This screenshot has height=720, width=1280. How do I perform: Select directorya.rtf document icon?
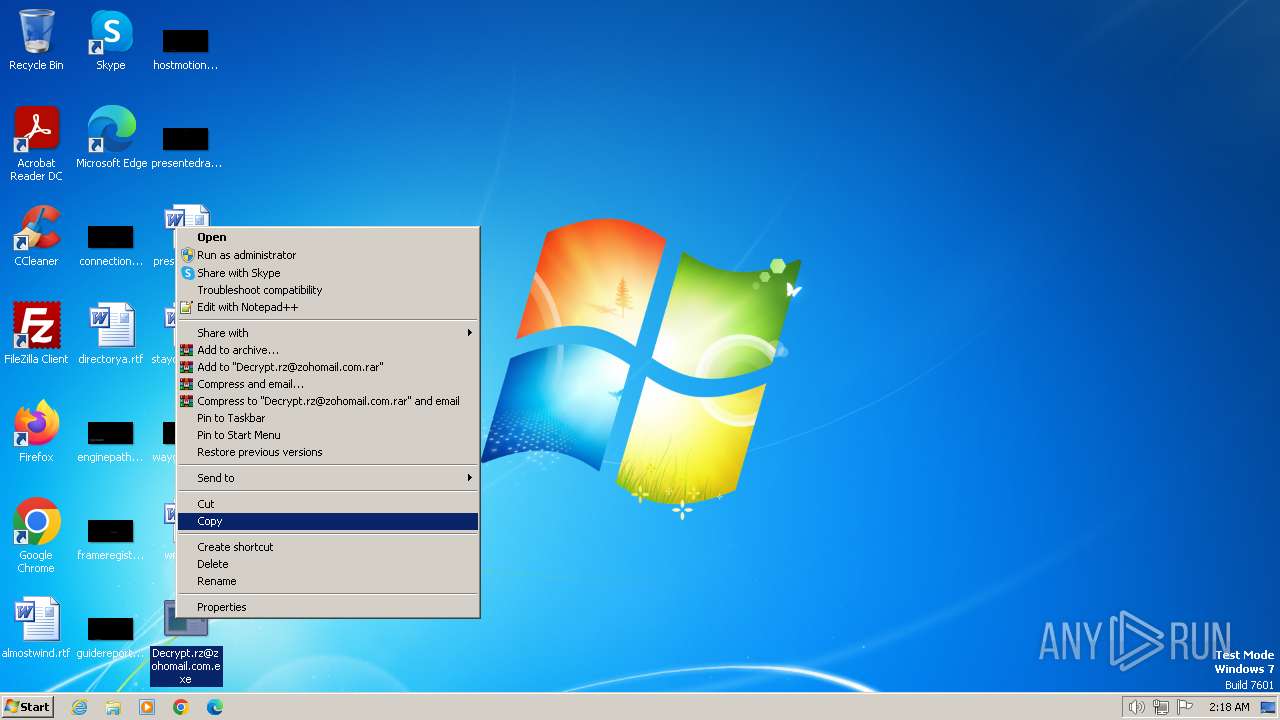111,333
